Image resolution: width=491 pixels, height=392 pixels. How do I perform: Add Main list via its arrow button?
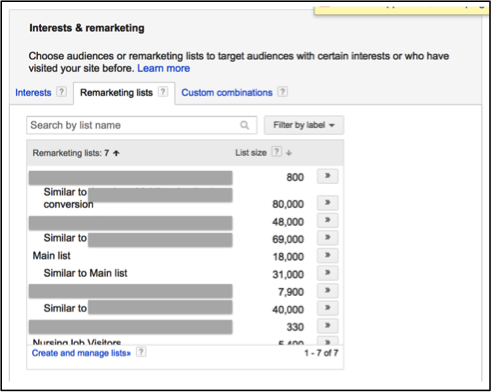pyautogui.click(x=328, y=255)
